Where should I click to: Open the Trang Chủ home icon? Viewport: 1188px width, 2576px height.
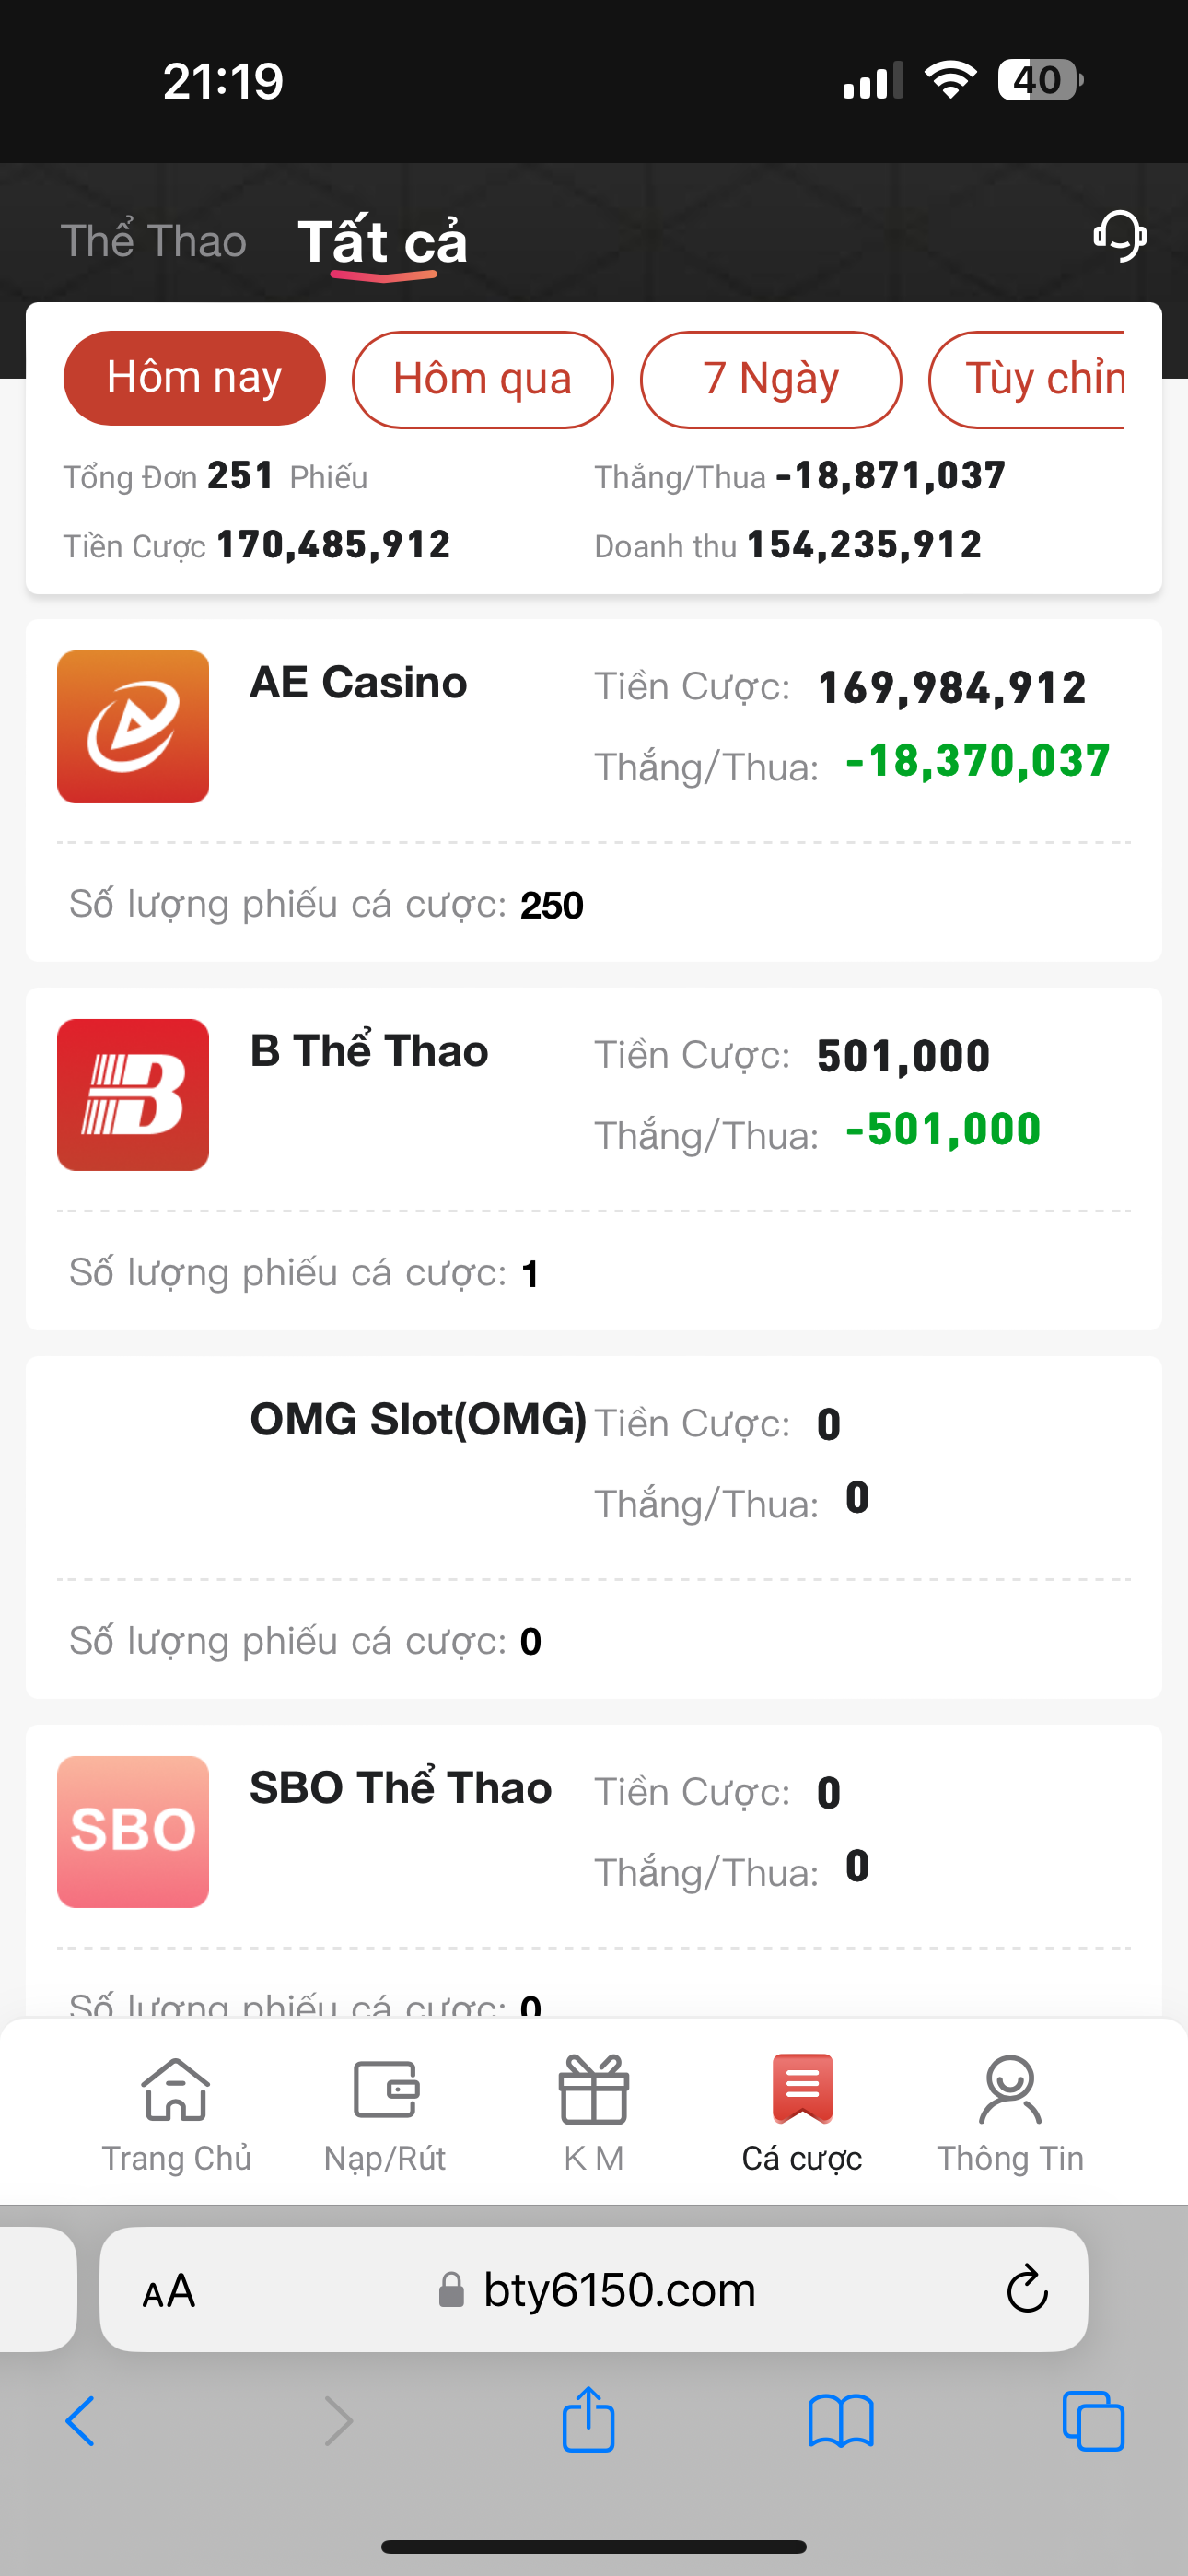coord(176,2090)
